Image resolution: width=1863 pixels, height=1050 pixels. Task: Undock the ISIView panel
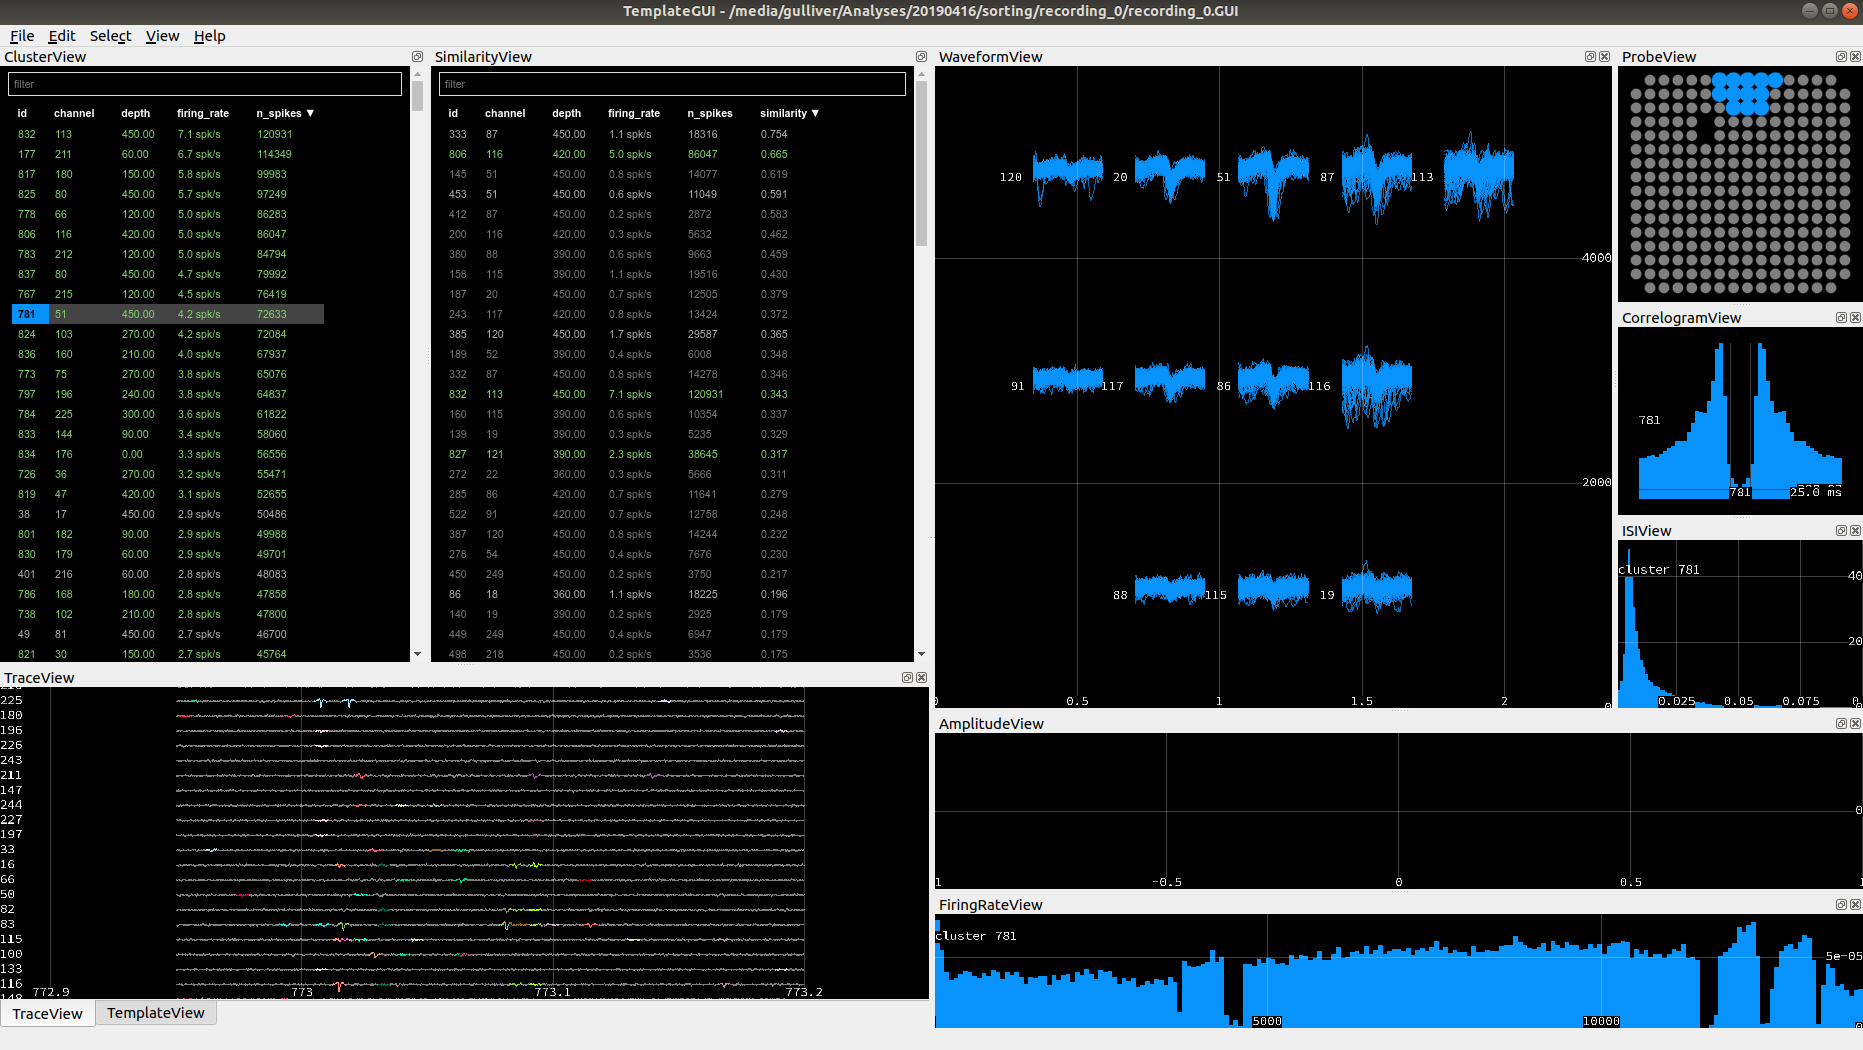click(x=1841, y=530)
